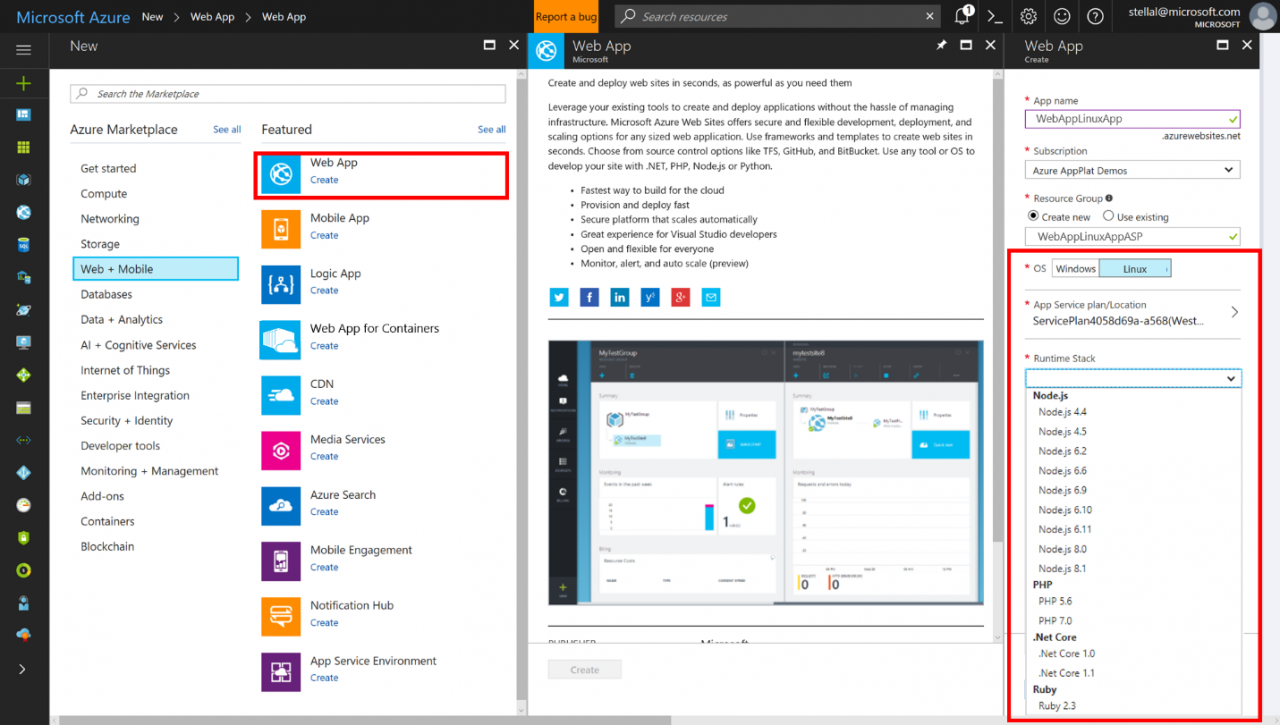Click the email share icon
The image size is (1280, 725).
pos(710,297)
